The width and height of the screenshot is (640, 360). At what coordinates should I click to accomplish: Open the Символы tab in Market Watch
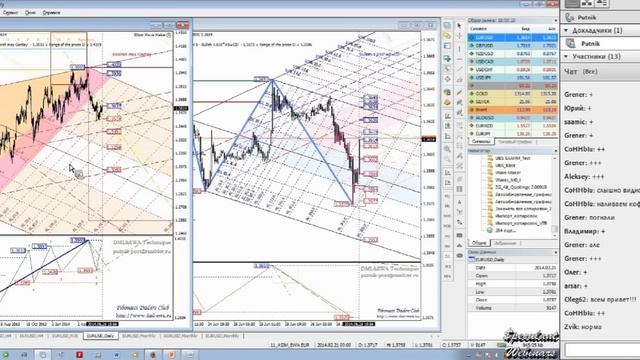point(480,142)
